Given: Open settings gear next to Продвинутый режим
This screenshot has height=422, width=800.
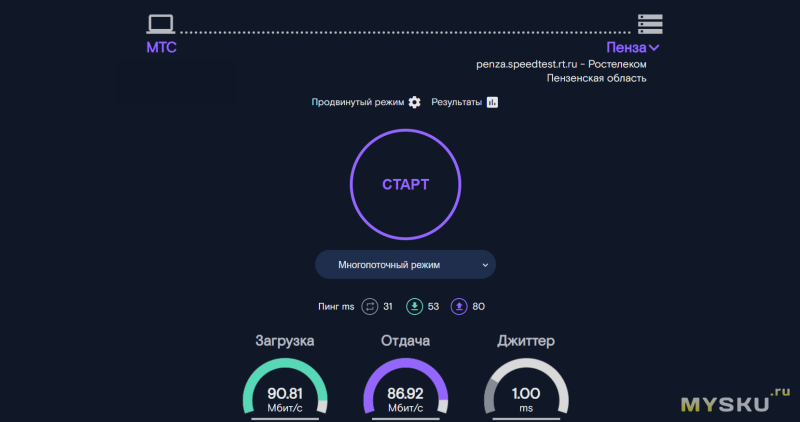Looking at the screenshot, I should [414, 103].
